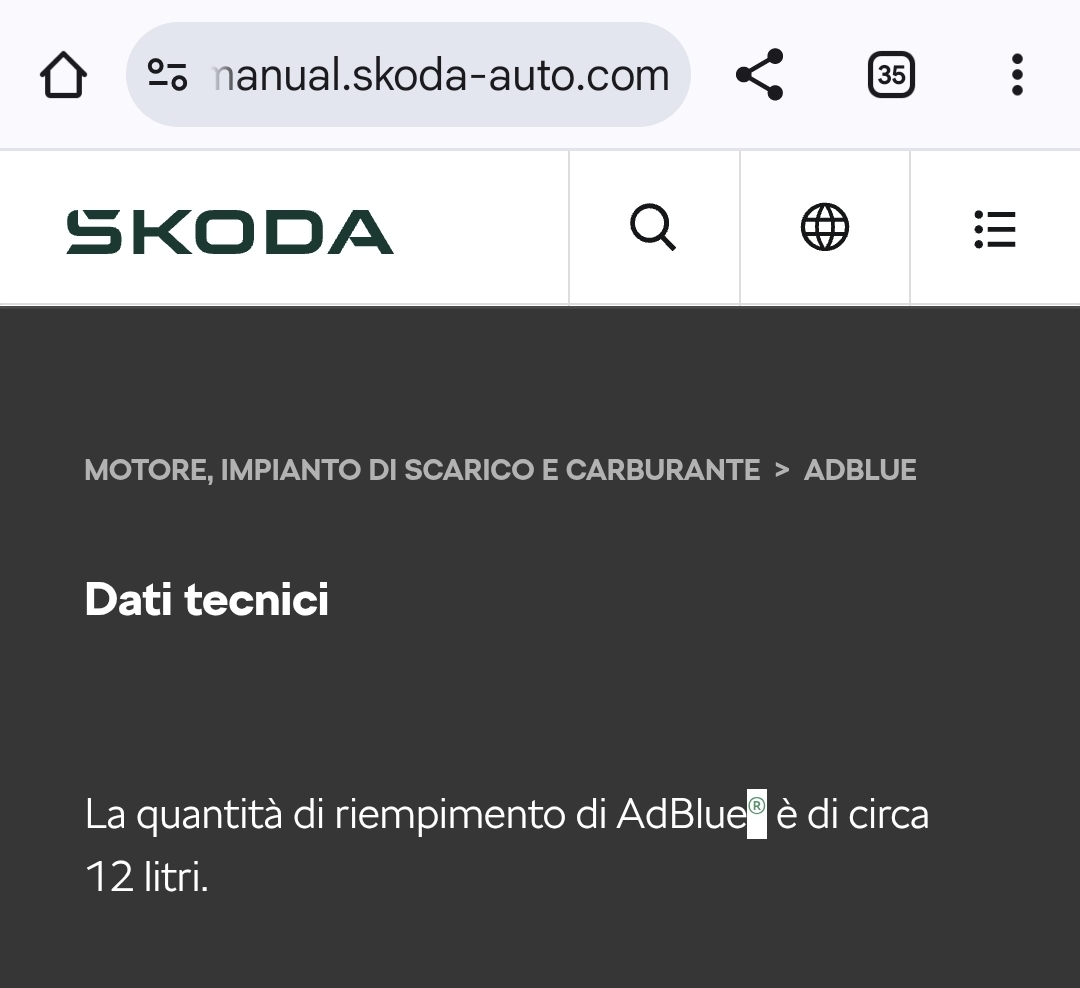Open table of contents list icon
This screenshot has width=1080, height=988.
(995, 229)
